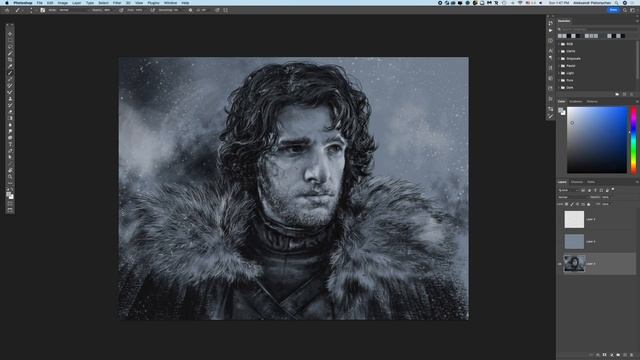Change the screen mode from the toolbar bottom

(10, 210)
